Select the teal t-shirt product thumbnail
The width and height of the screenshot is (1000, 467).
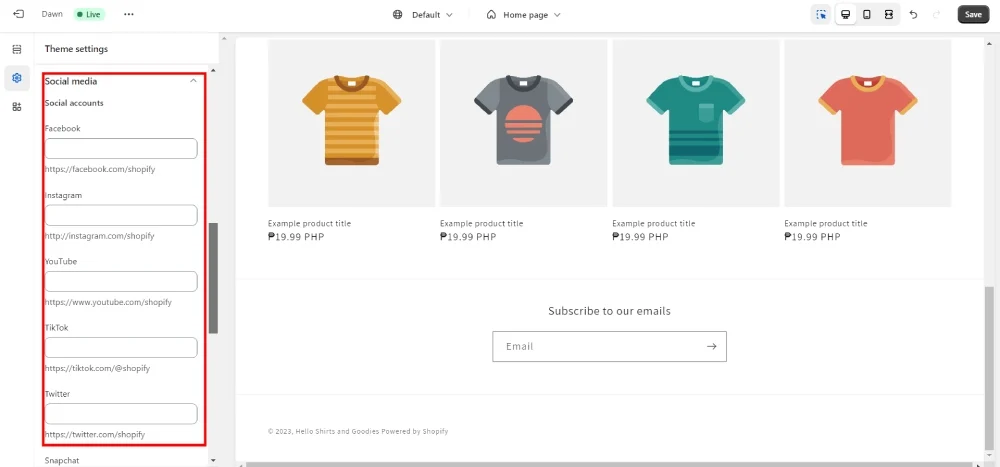point(695,122)
